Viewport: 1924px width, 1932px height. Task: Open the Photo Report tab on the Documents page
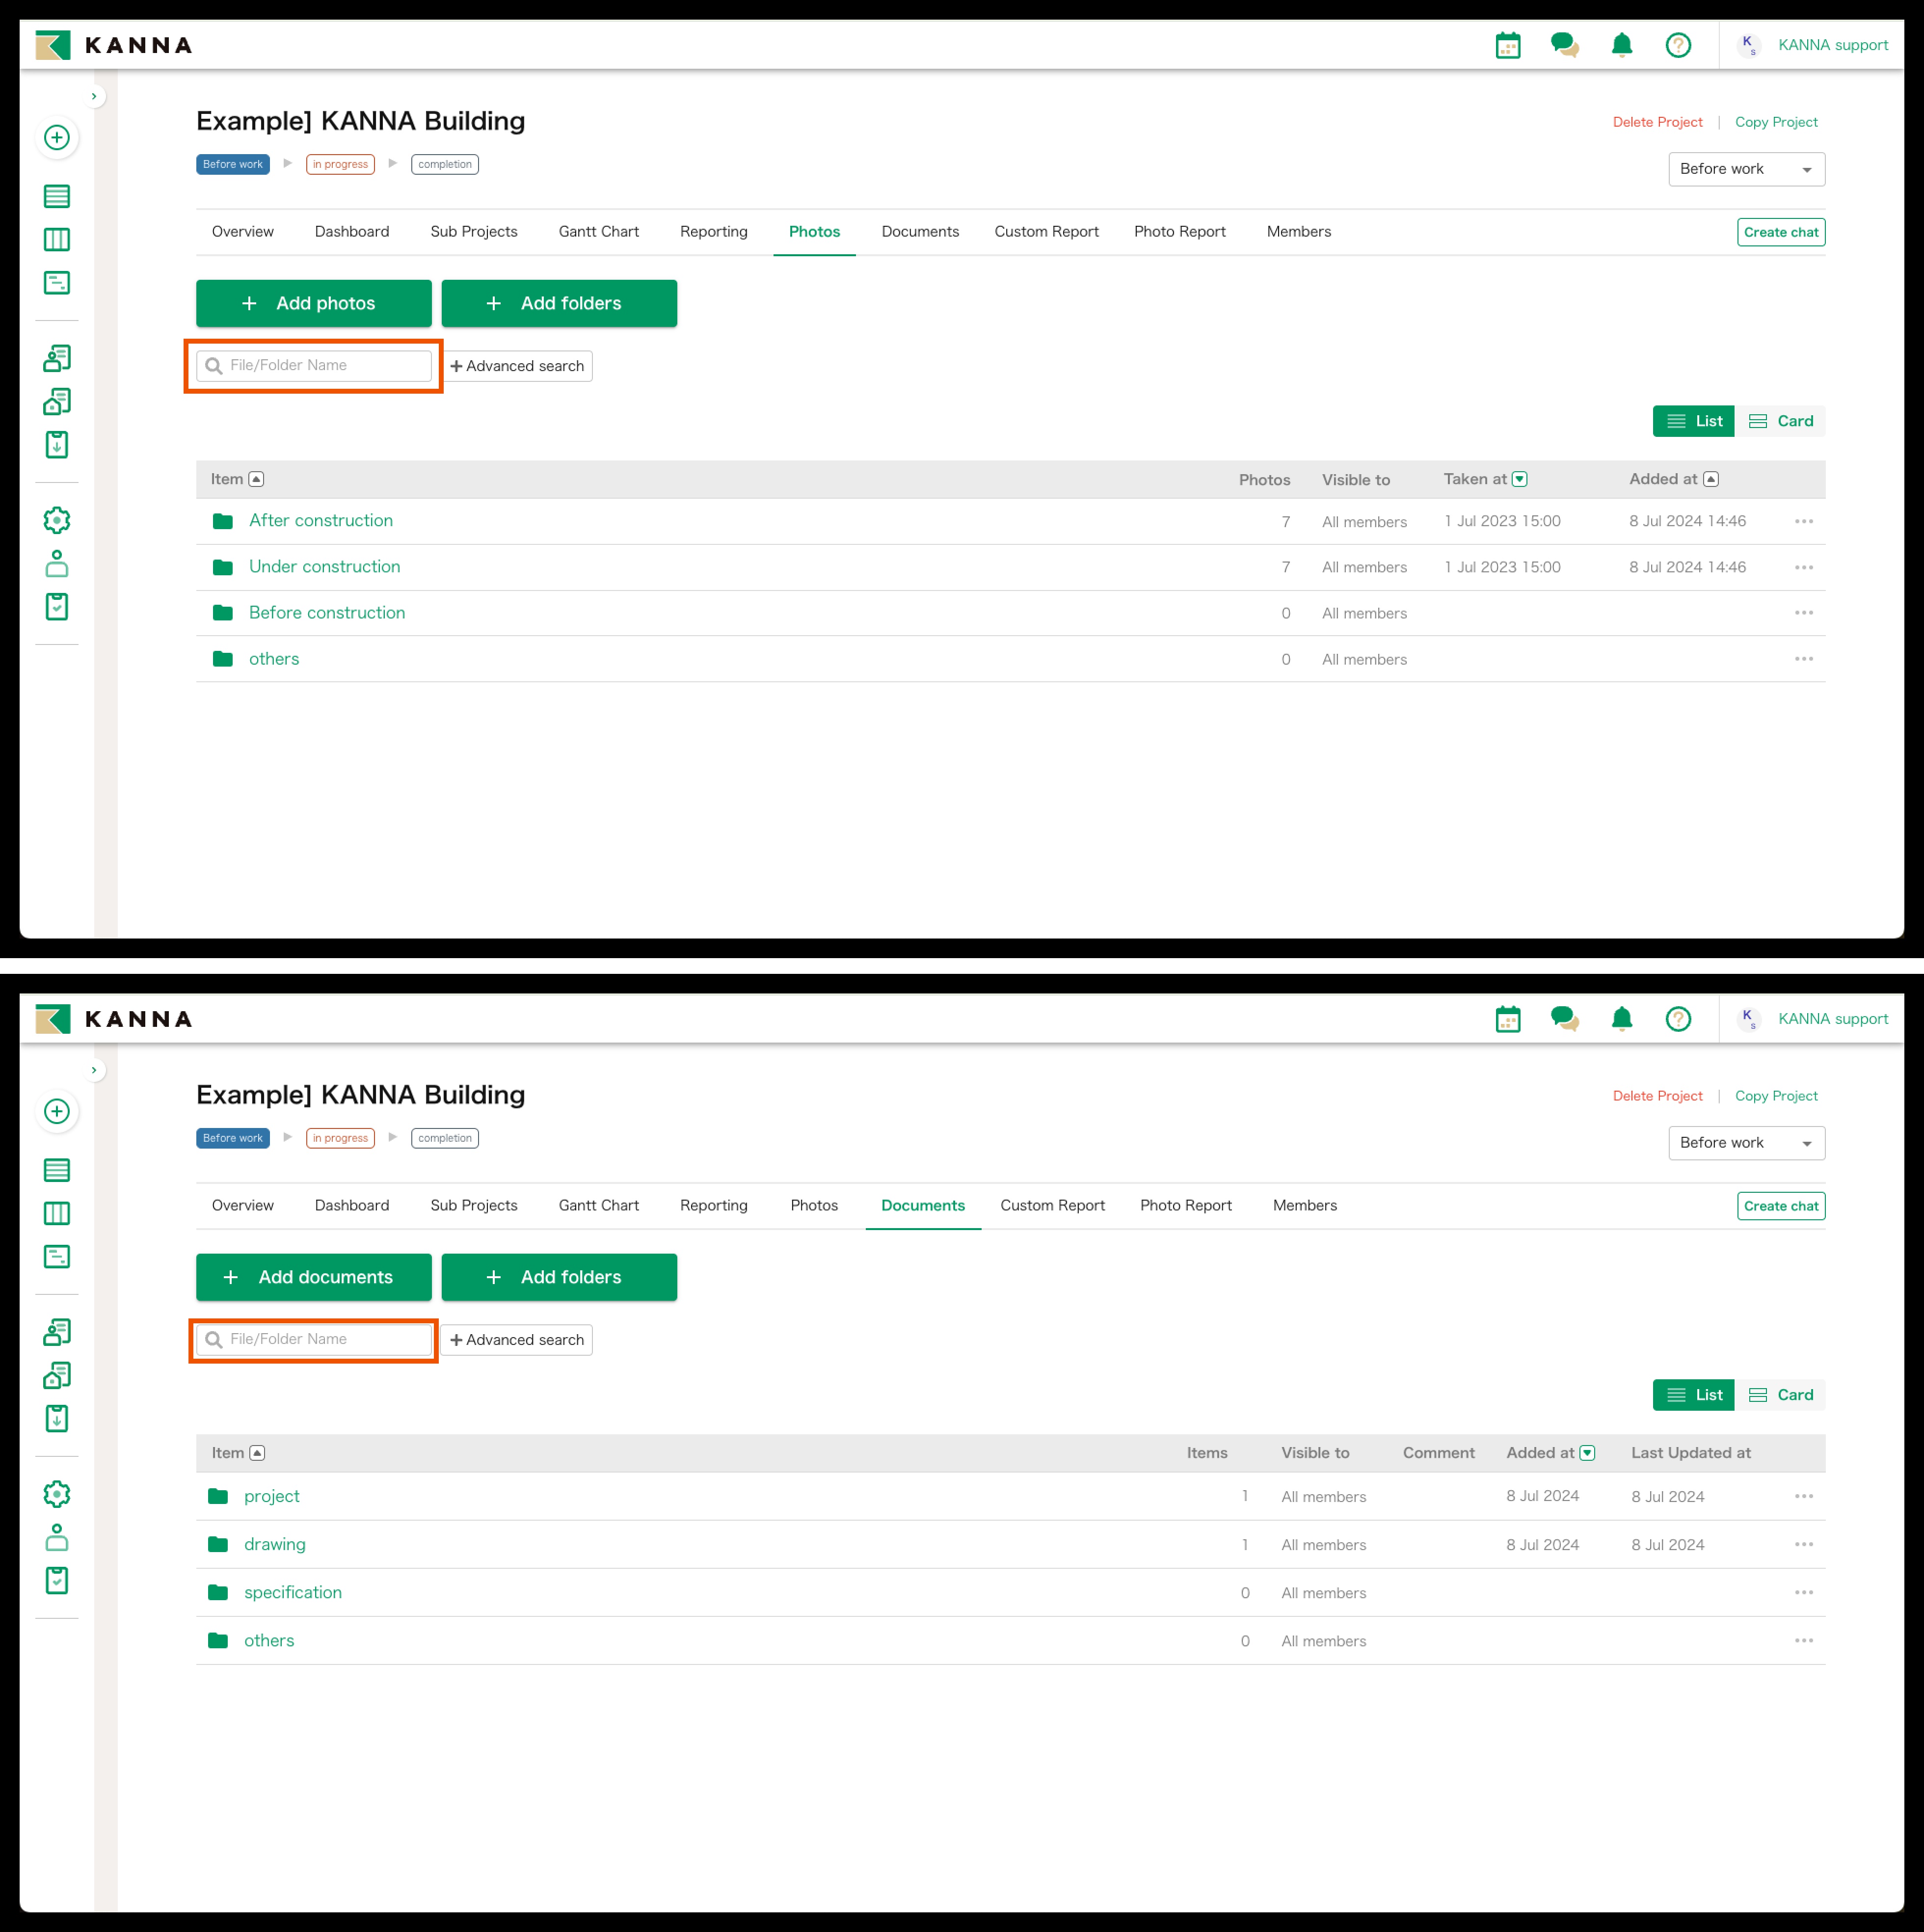tap(1185, 1205)
